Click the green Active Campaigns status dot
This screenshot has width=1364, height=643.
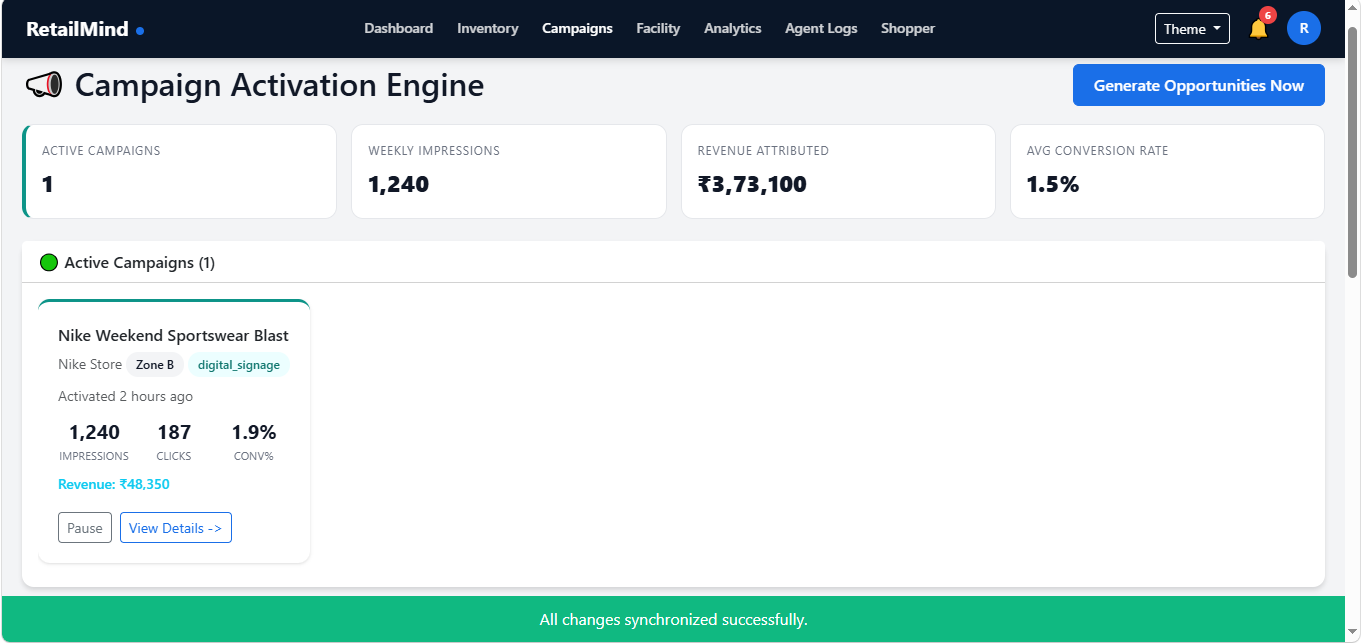[x=49, y=263]
